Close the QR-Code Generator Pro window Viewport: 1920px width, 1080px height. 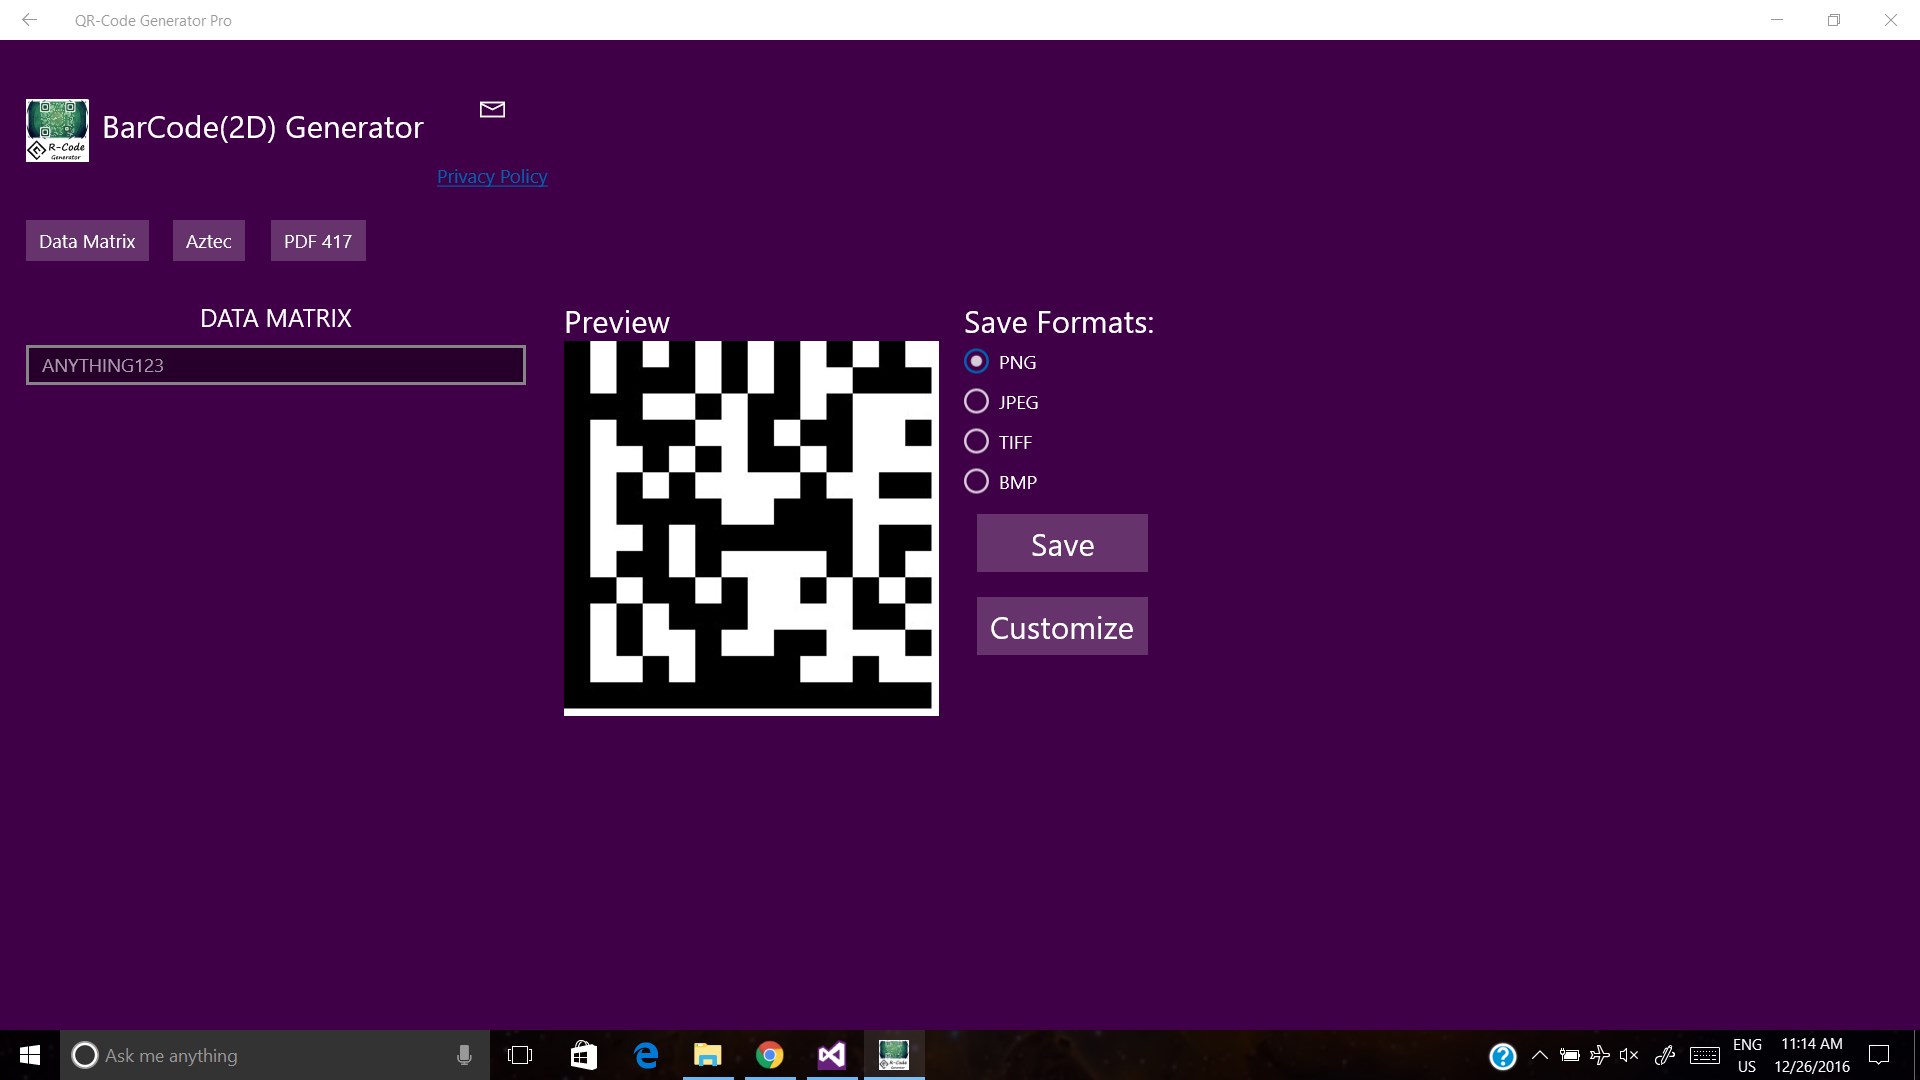click(x=1891, y=20)
